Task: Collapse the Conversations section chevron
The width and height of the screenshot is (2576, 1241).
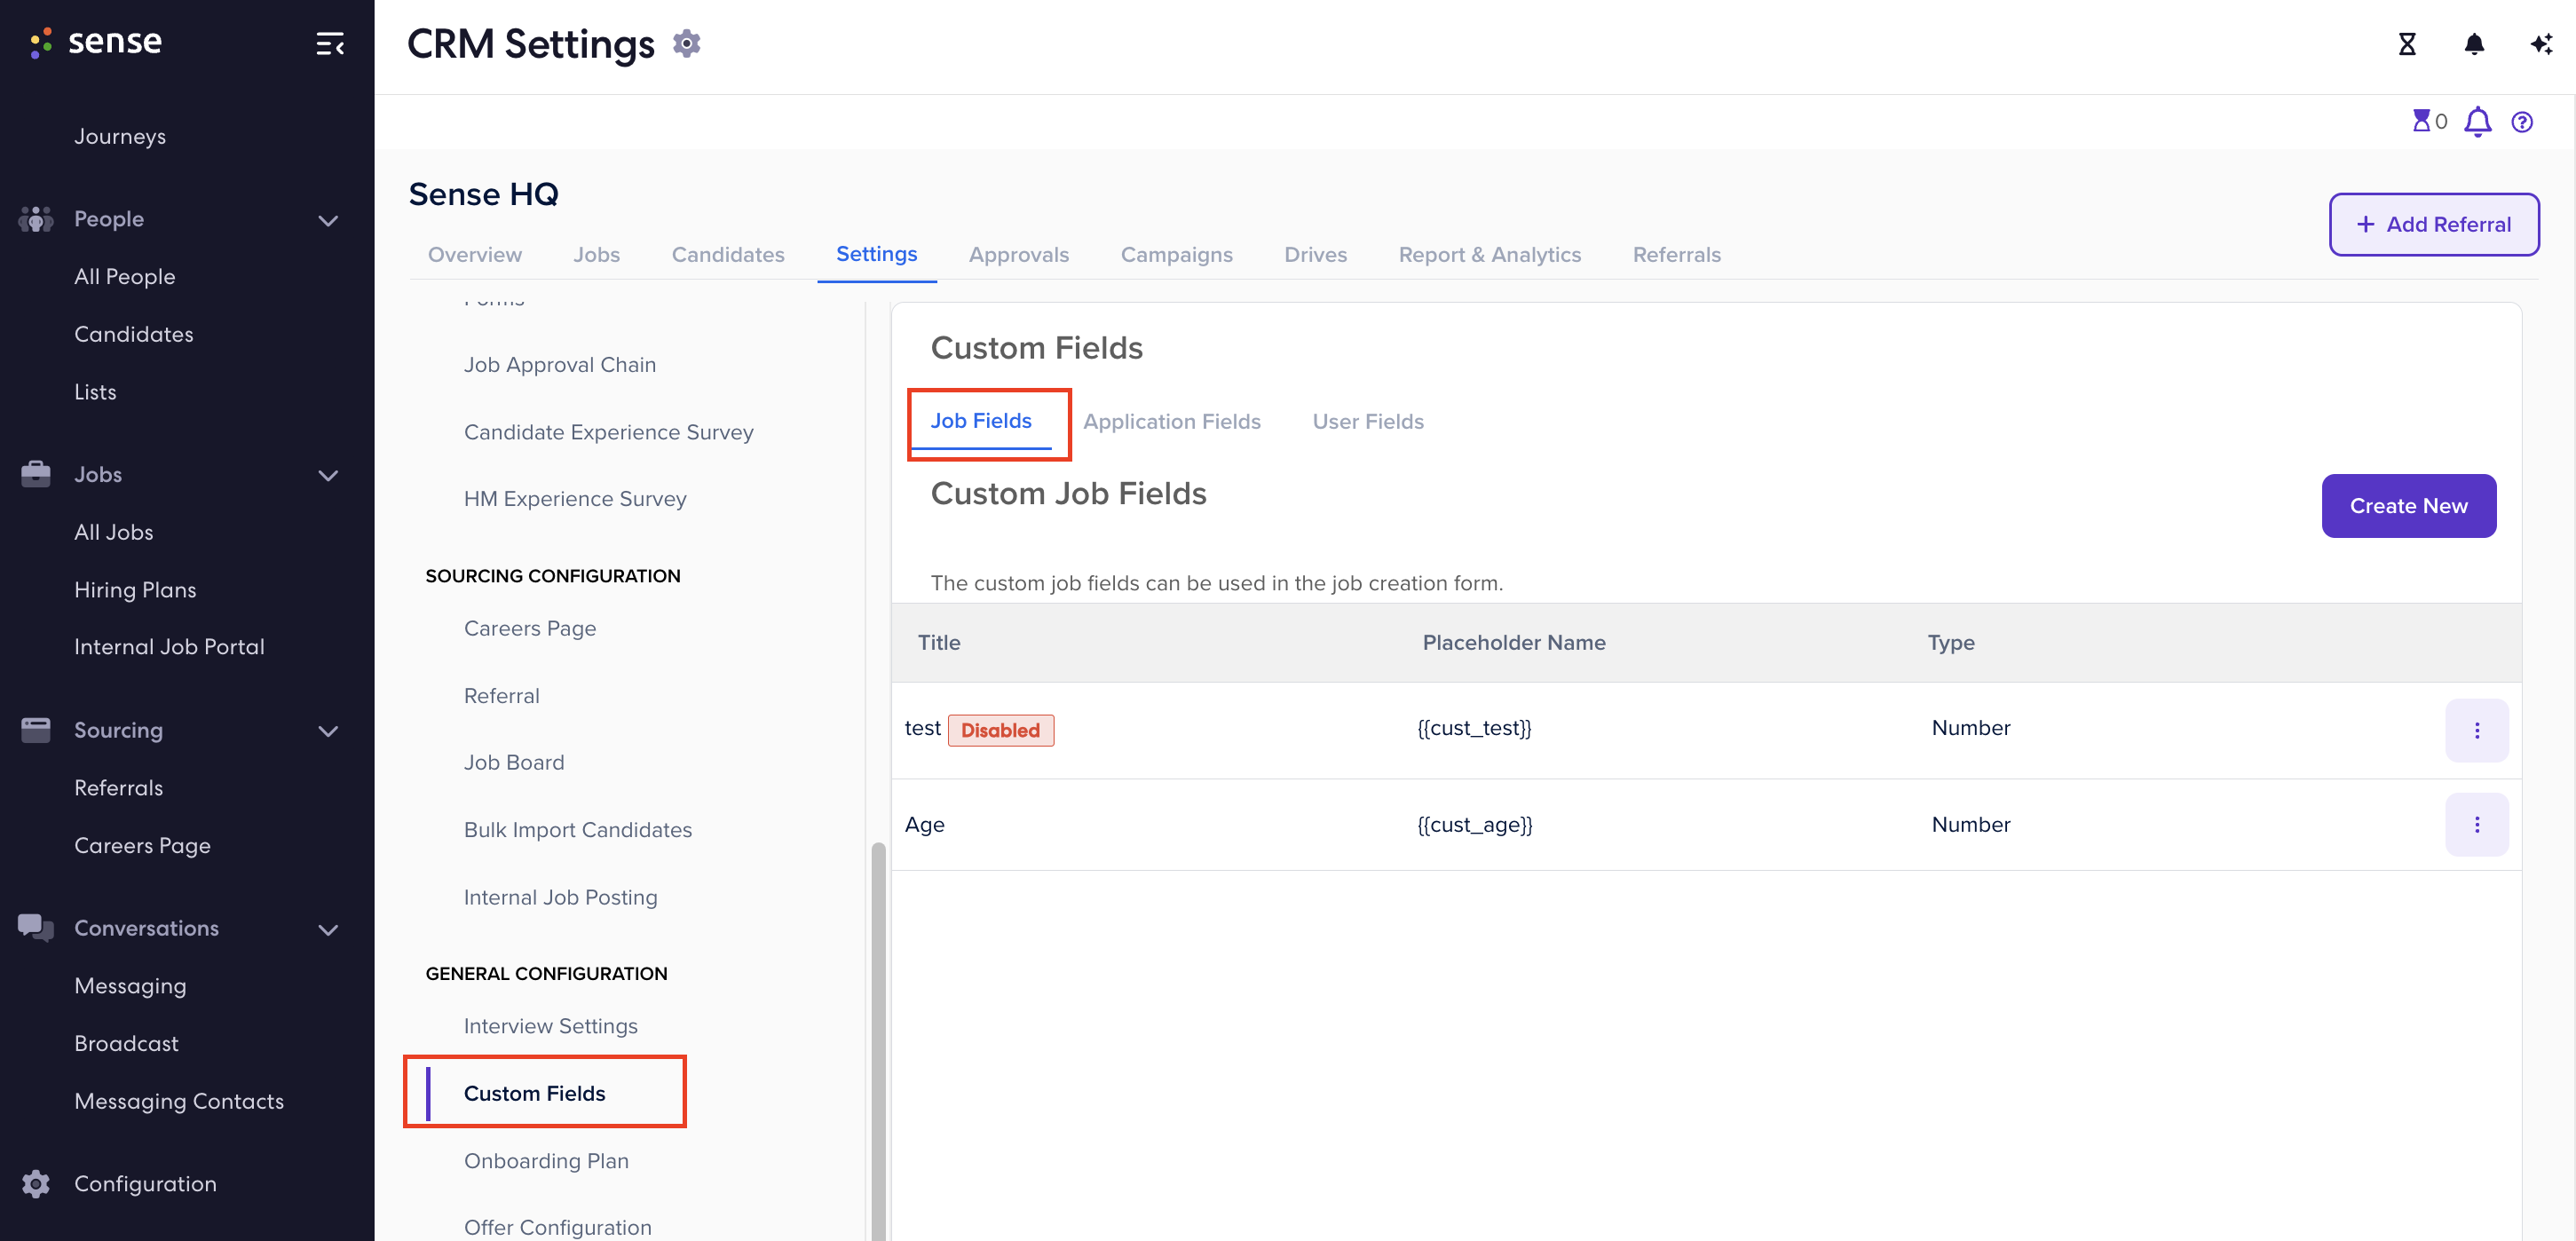Action: pos(328,930)
